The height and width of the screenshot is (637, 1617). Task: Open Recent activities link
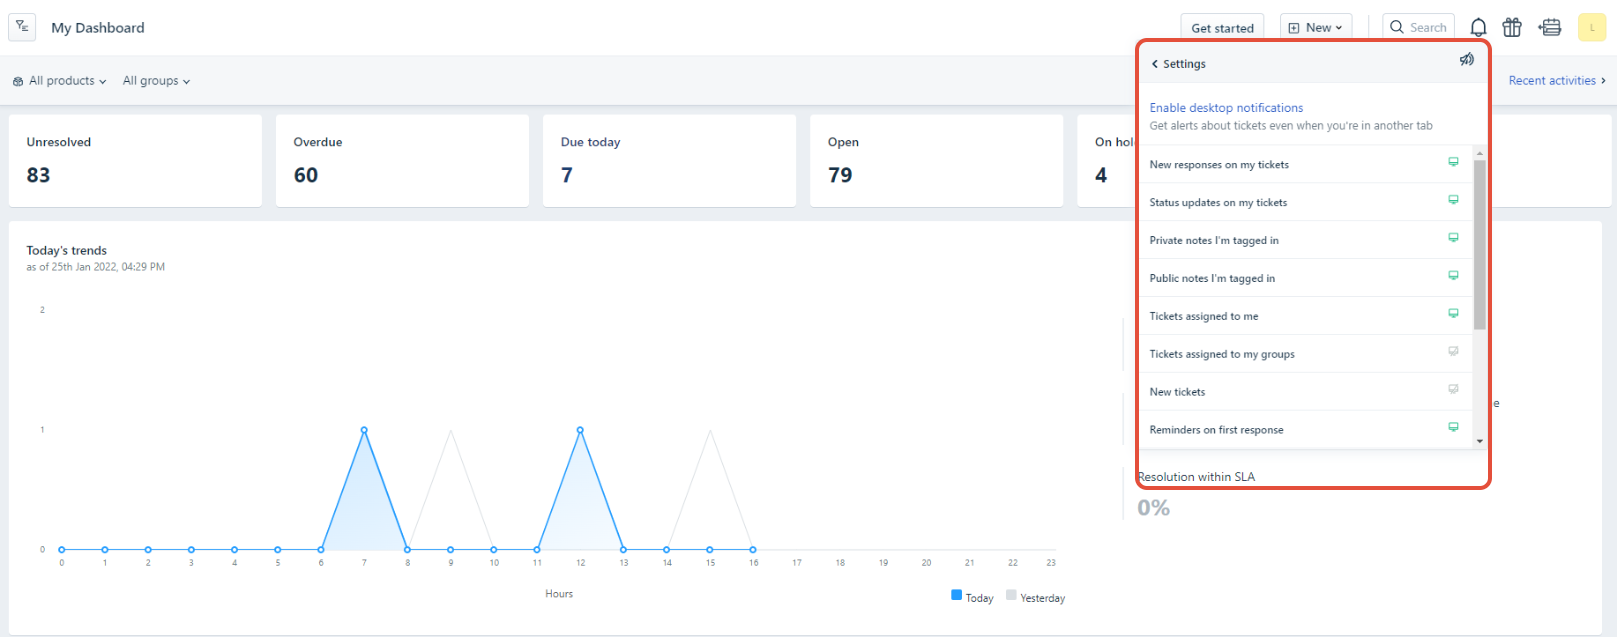[1557, 81]
